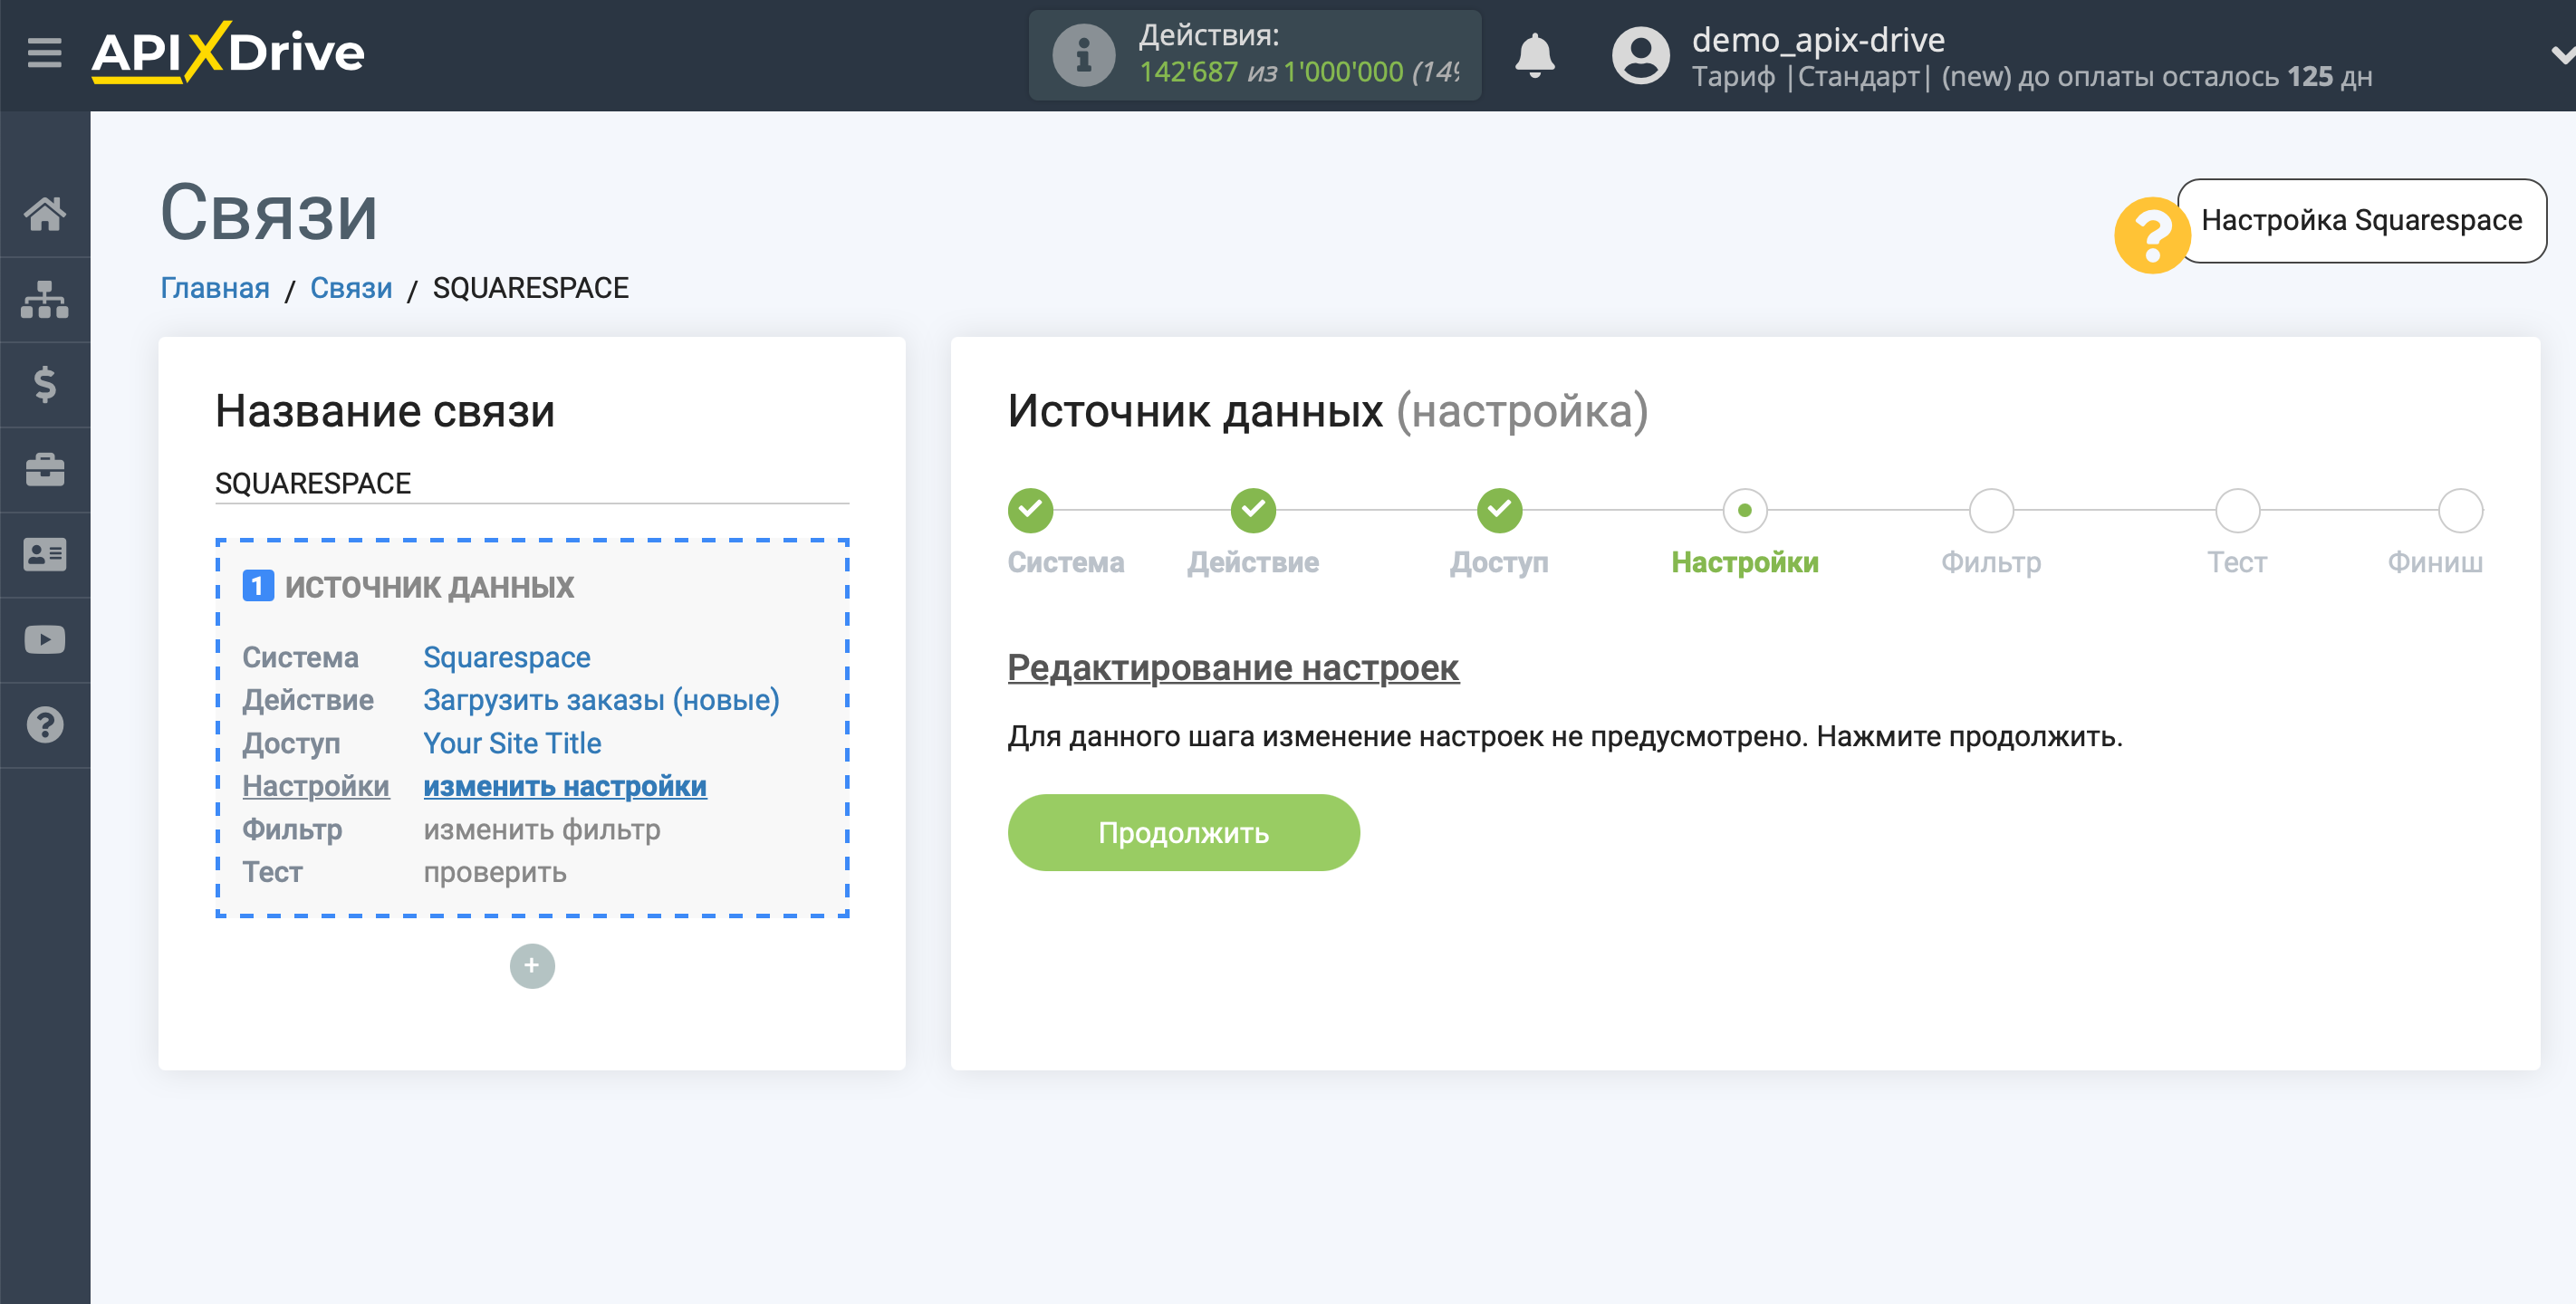
Task: Click the actions info icon
Action: pyautogui.click(x=1083, y=55)
